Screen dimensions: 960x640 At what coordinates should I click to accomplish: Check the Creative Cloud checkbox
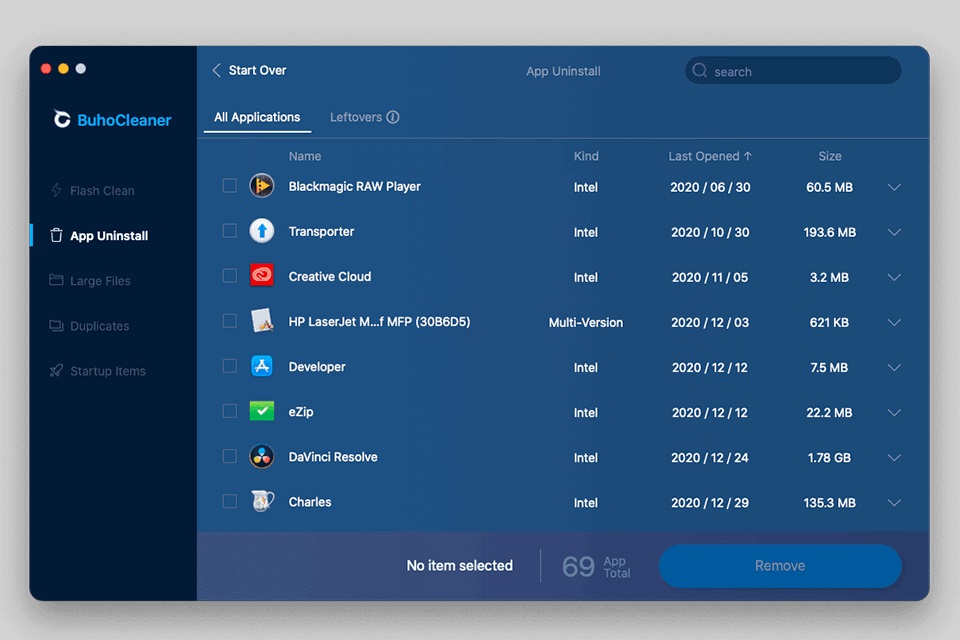230,276
